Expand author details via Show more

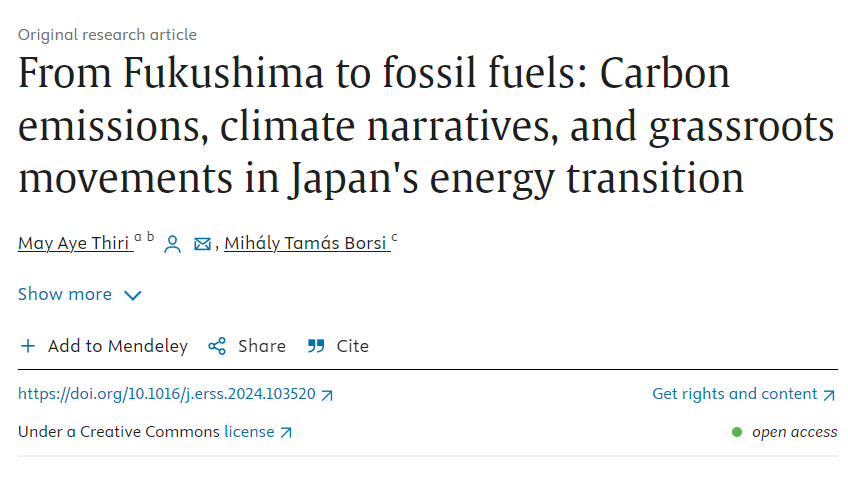(x=65, y=294)
